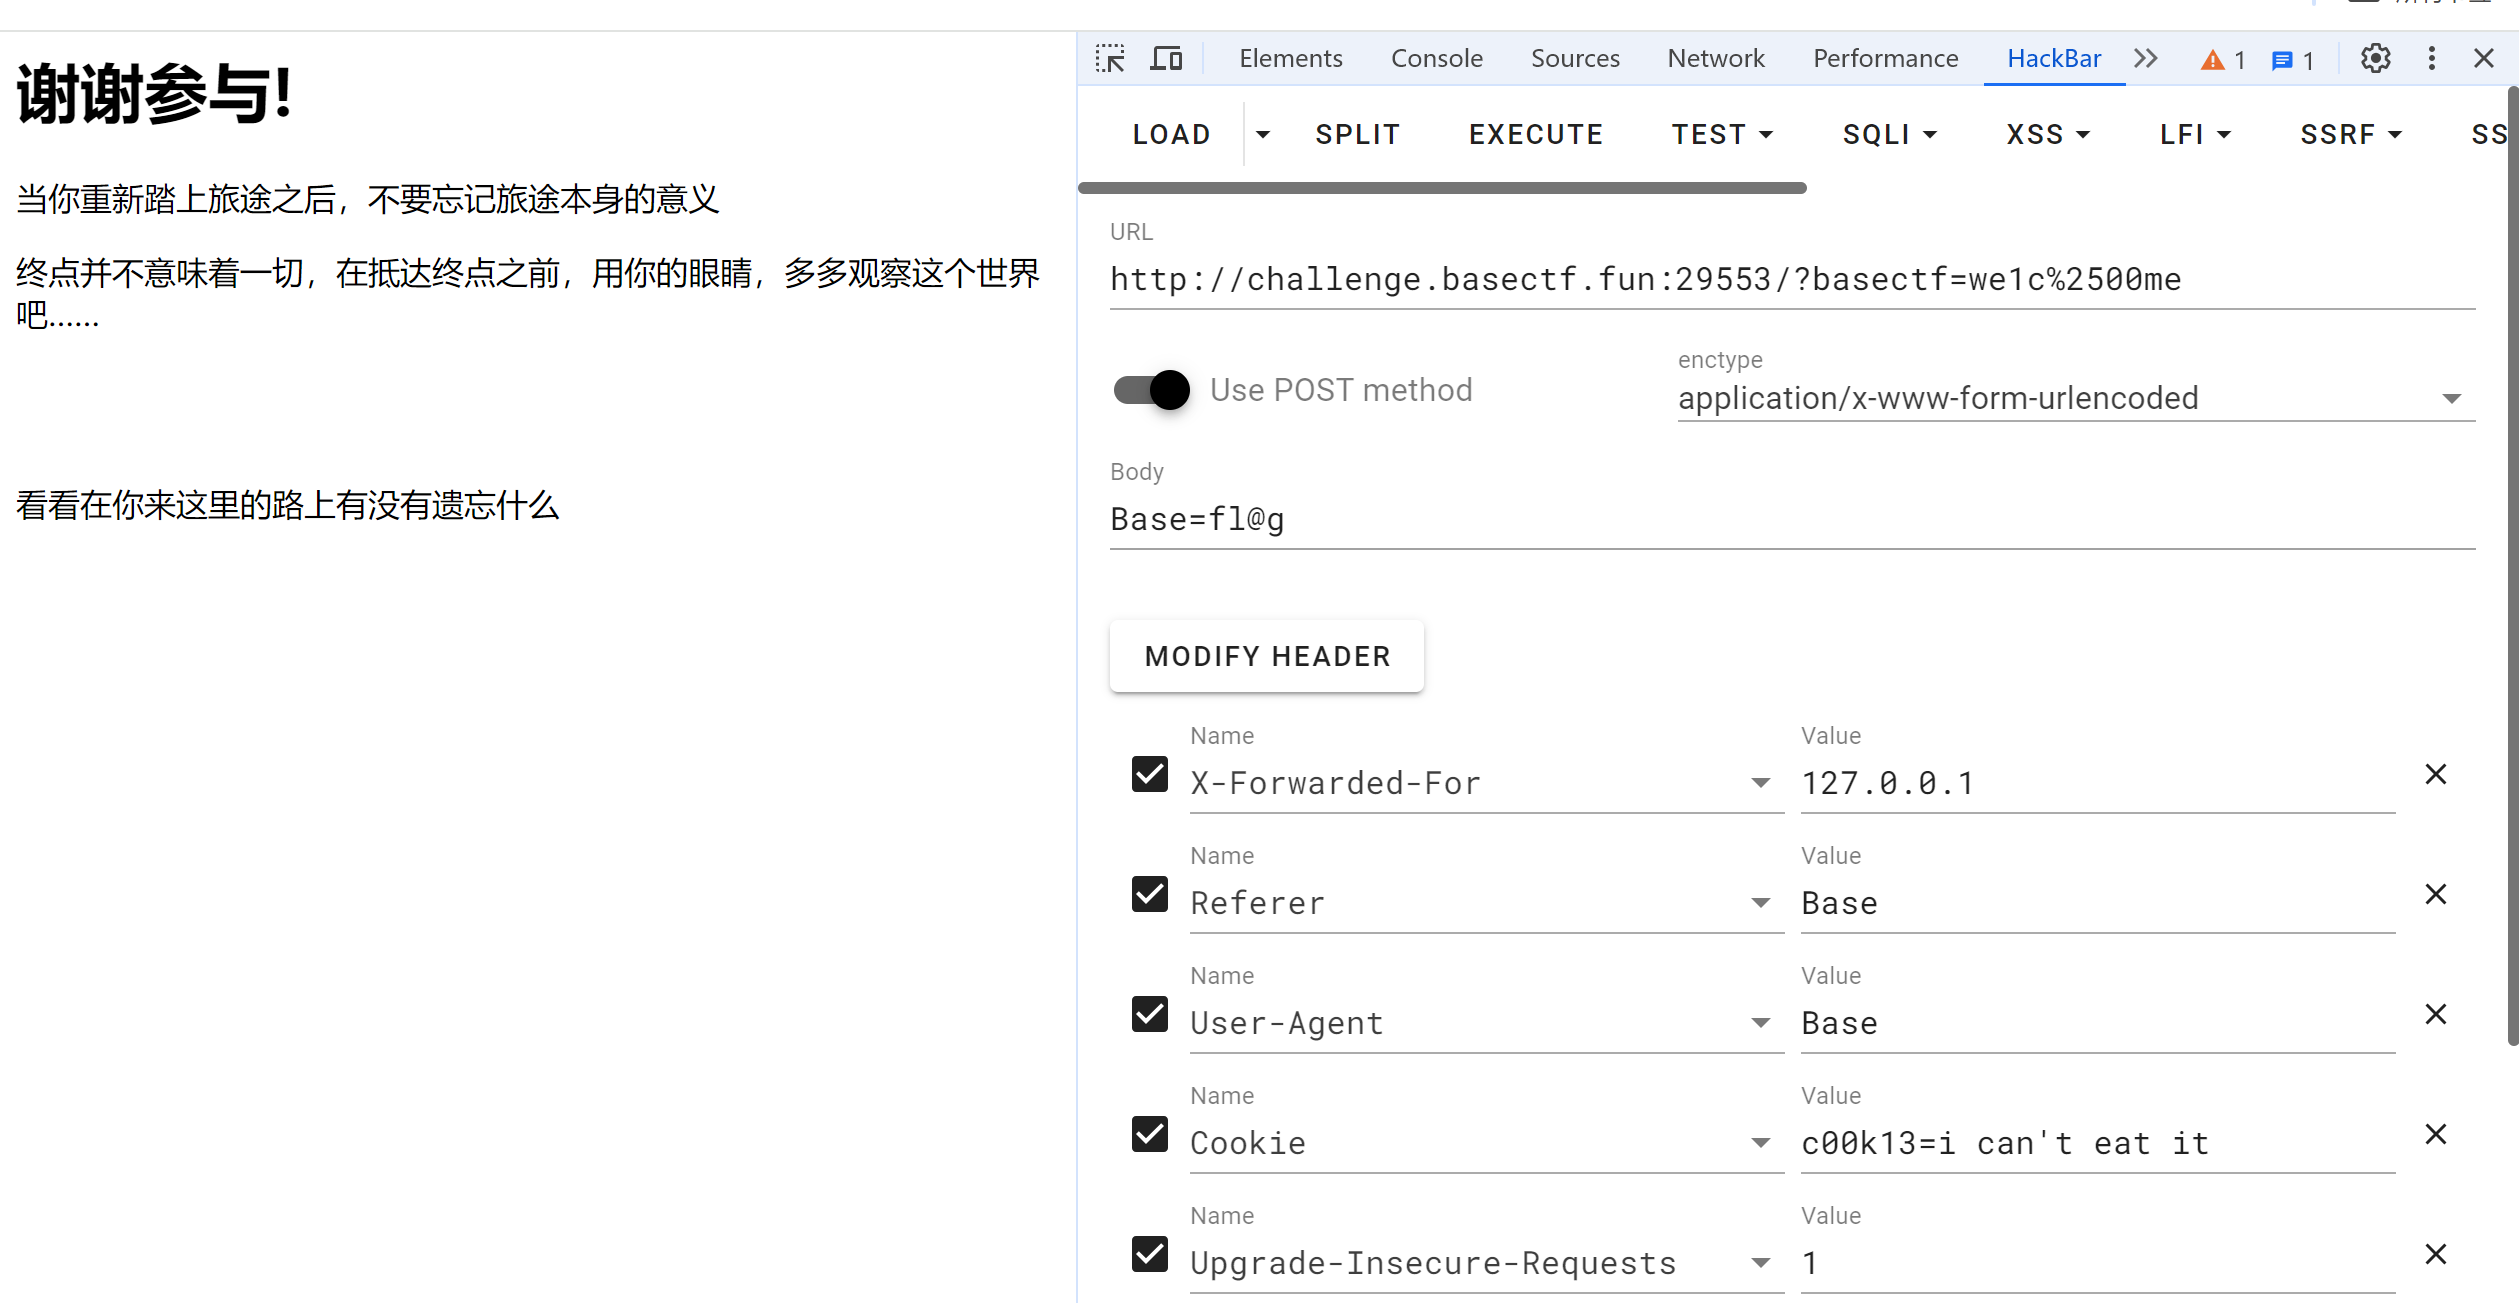Activate the inspect element picker icon
2519x1303 pixels.
coord(1110,59)
